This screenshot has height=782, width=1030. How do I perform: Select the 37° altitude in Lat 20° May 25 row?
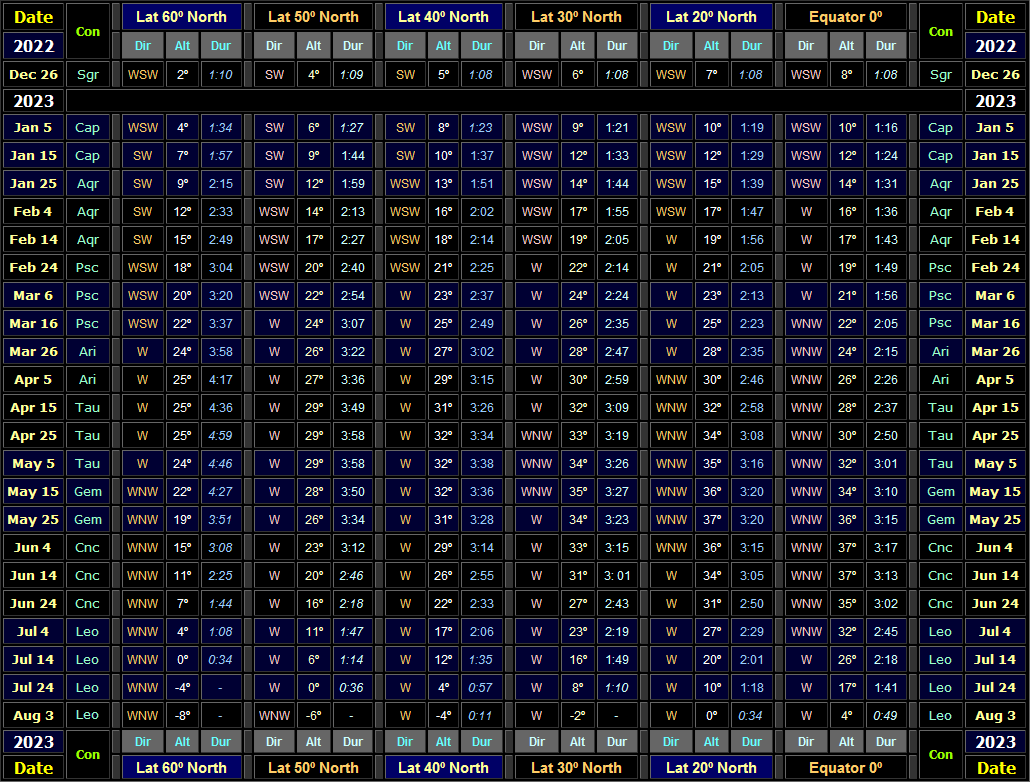[x=711, y=519]
